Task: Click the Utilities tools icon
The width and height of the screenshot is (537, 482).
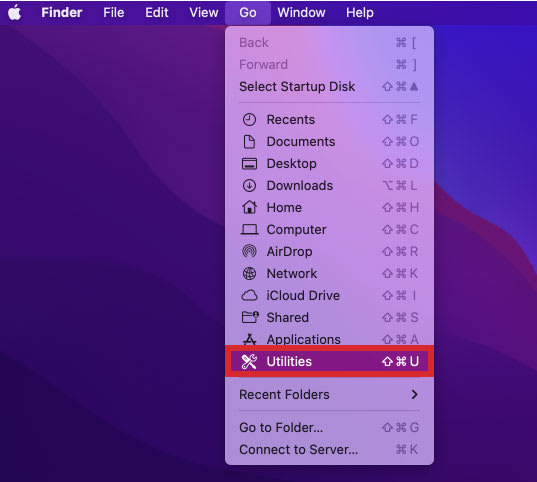Action: coord(249,361)
